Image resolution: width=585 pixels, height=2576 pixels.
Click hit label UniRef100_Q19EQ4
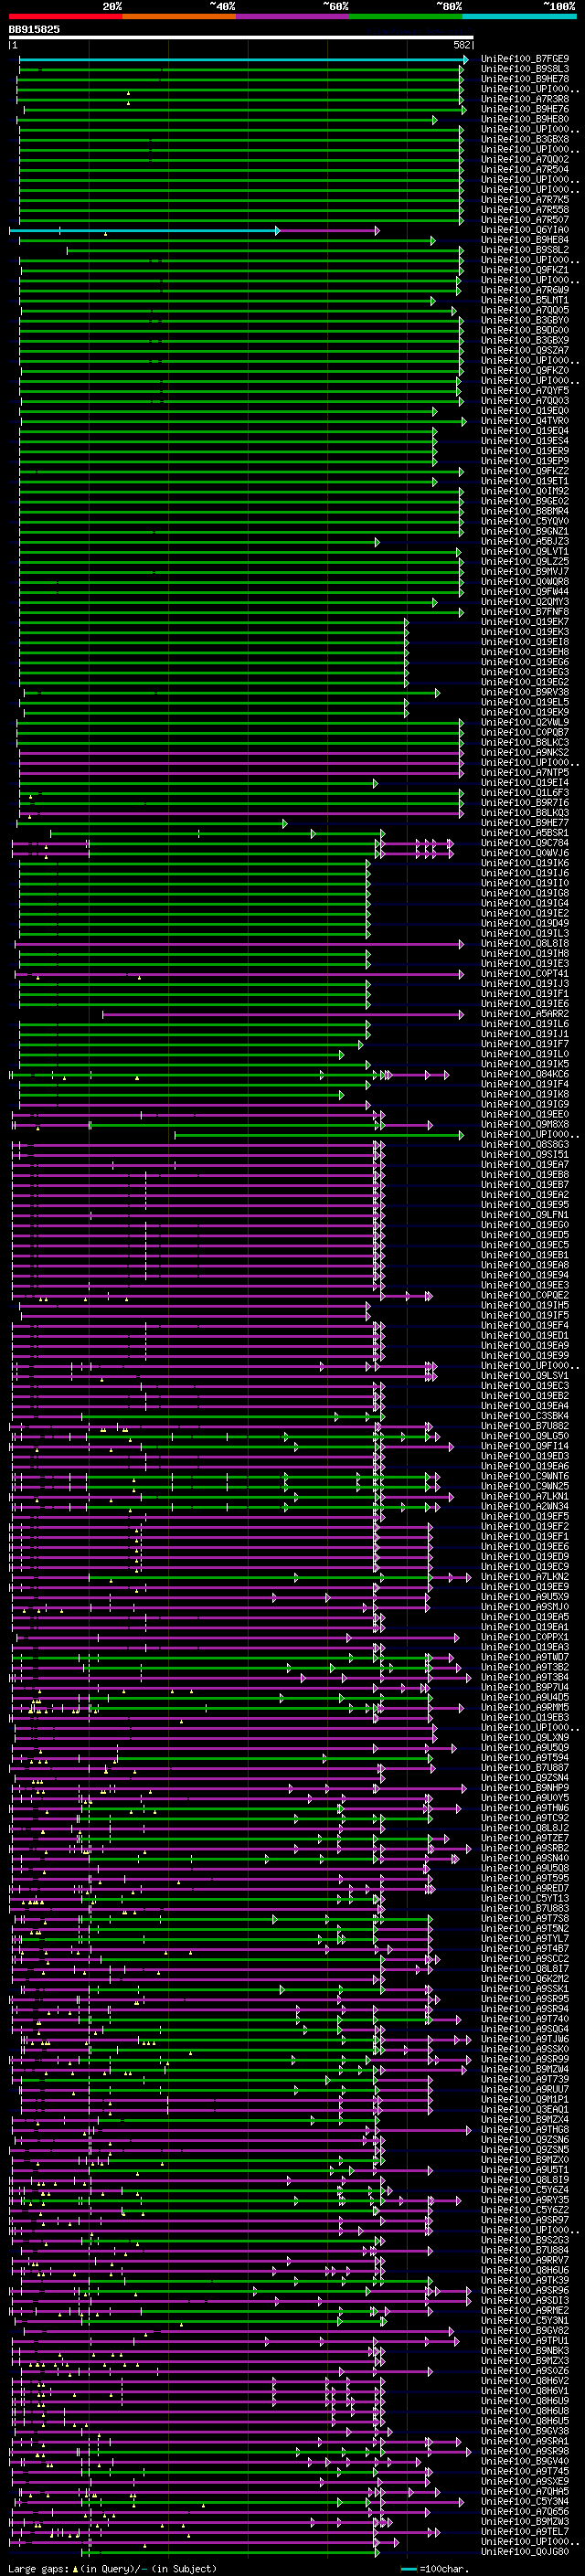525,431
